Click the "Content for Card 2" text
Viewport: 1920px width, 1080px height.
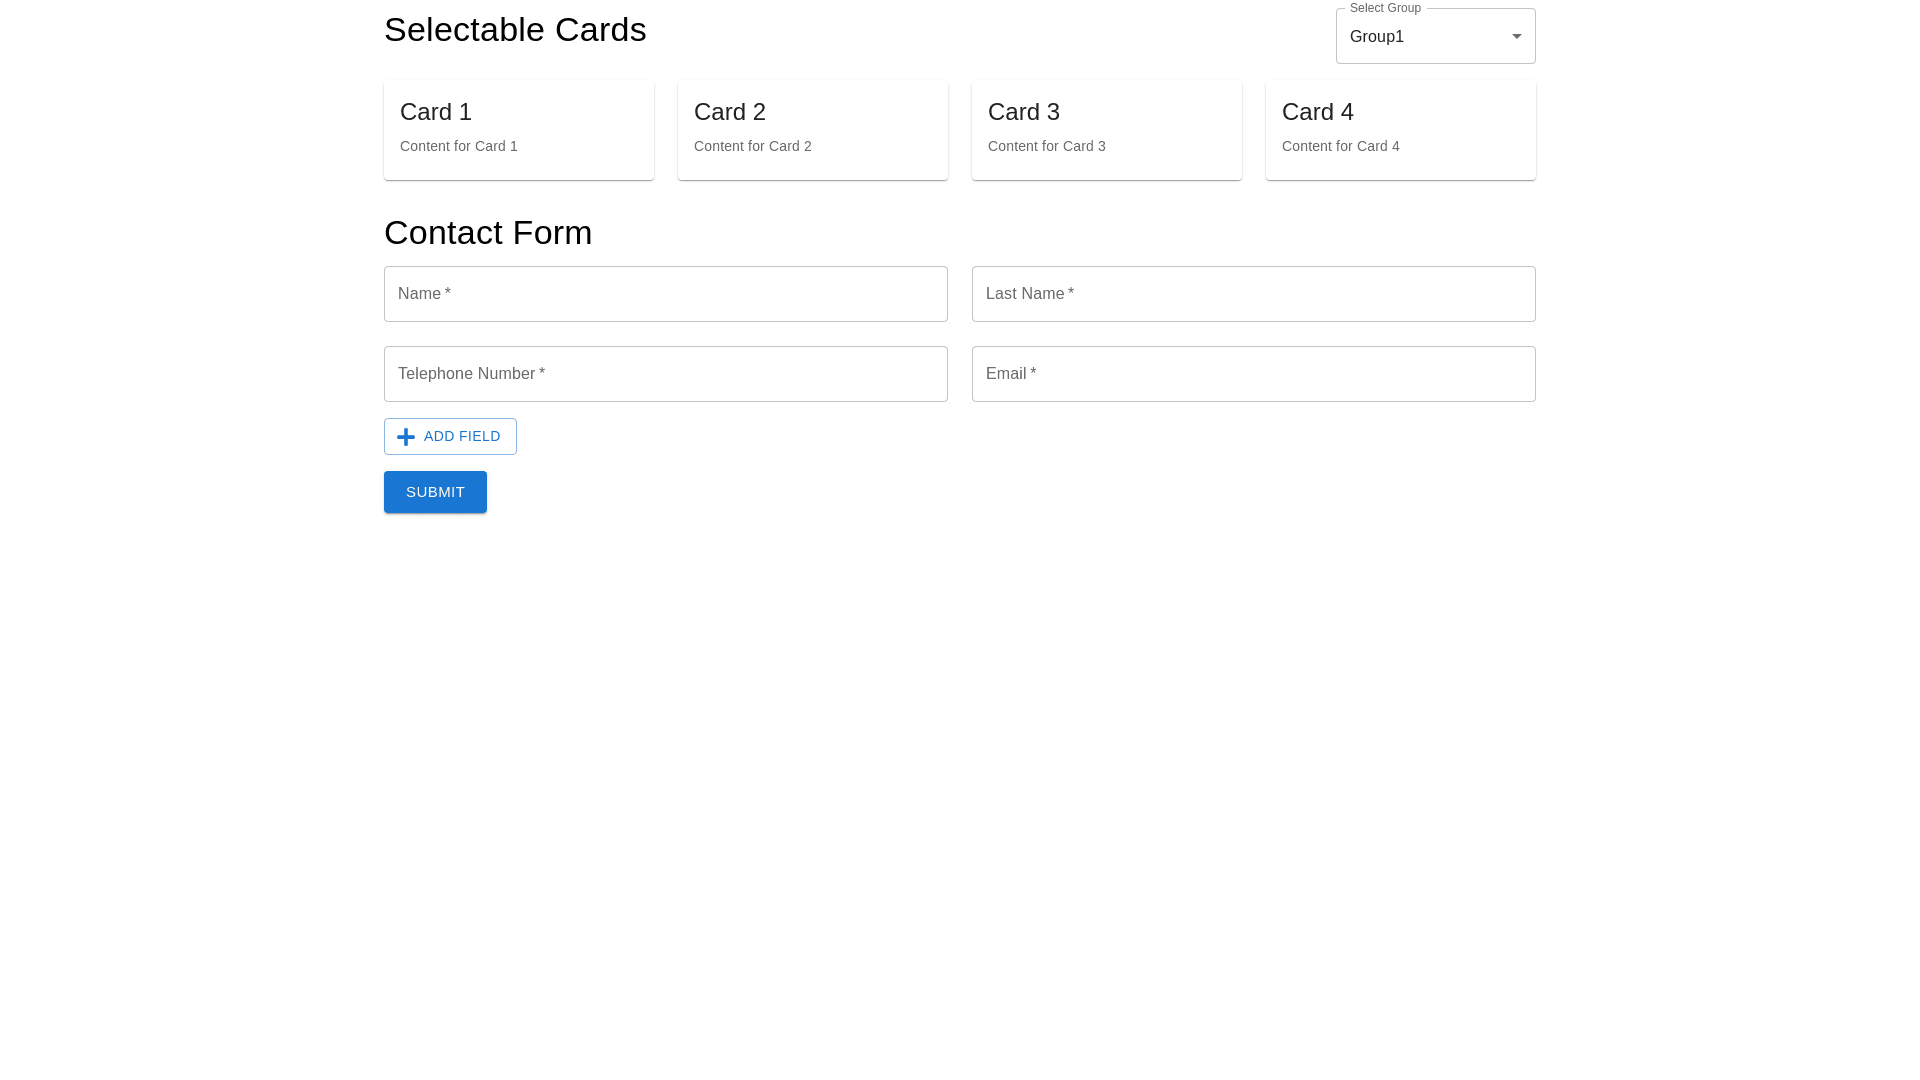tap(753, 146)
